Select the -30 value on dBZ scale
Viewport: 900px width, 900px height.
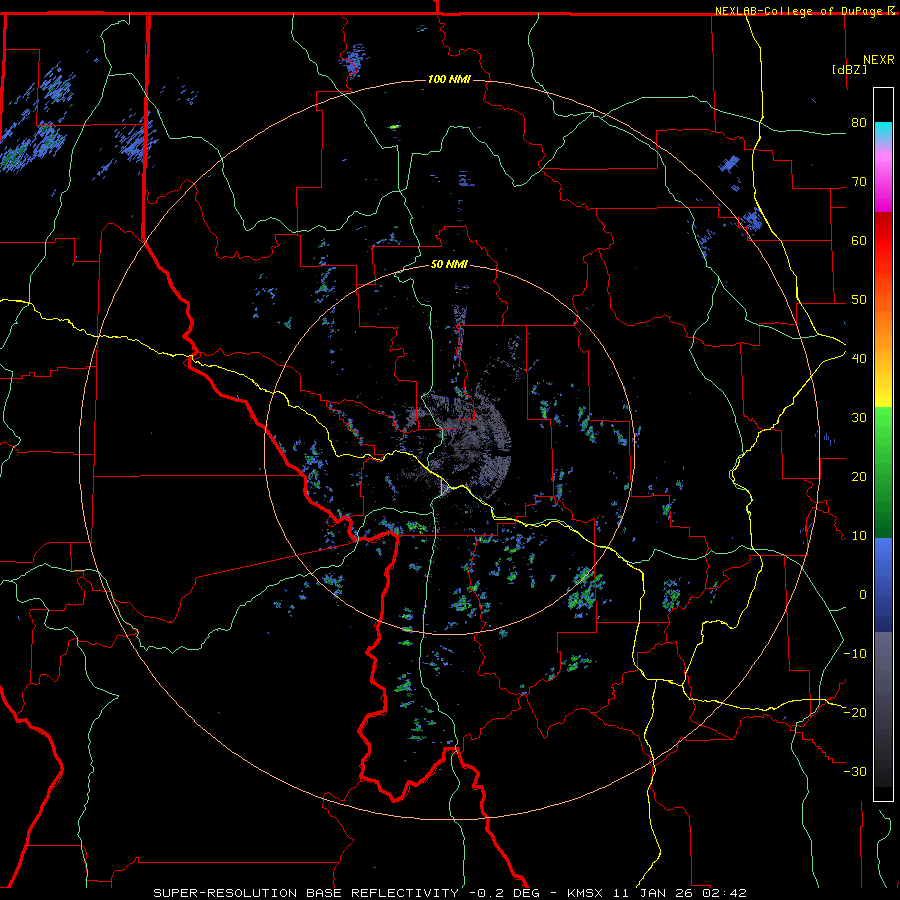tap(855, 771)
